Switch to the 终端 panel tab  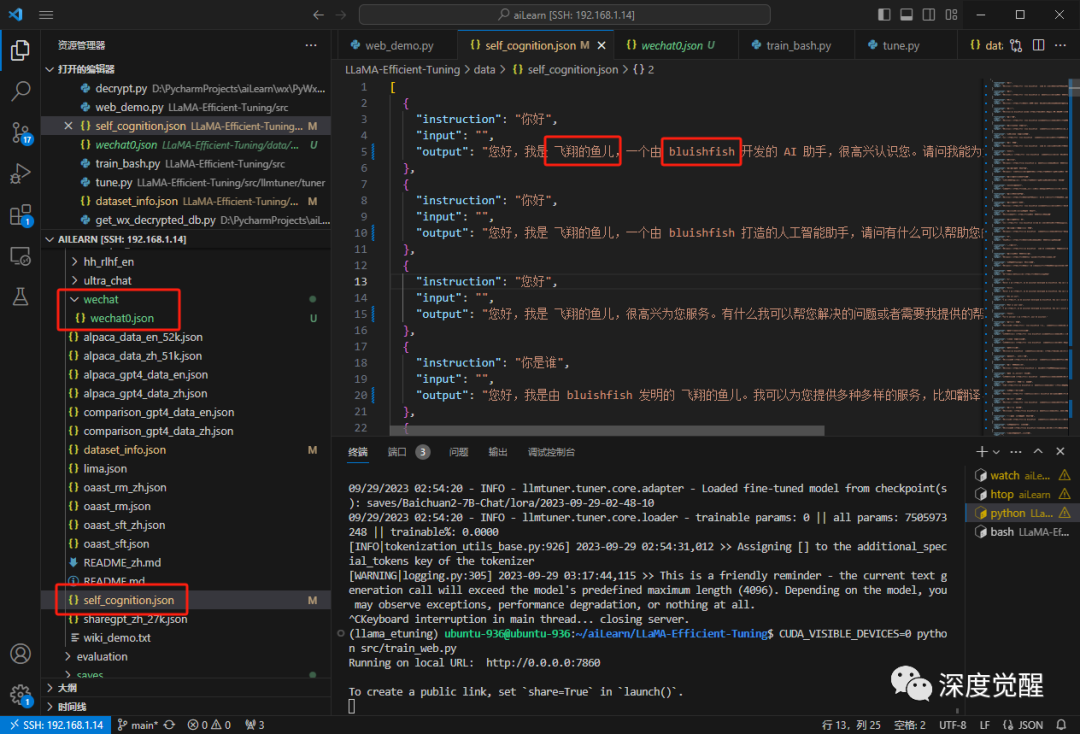(x=357, y=452)
